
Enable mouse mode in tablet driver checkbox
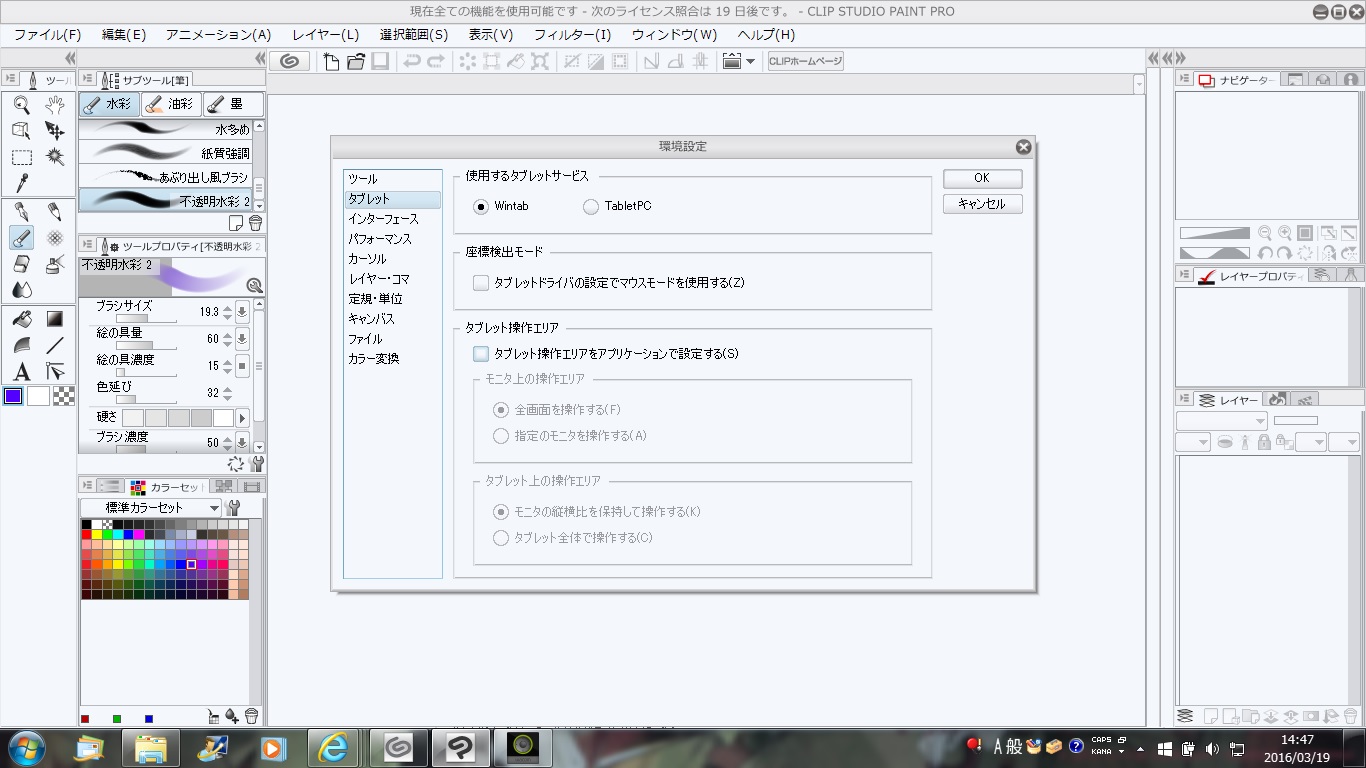pos(481,283)
